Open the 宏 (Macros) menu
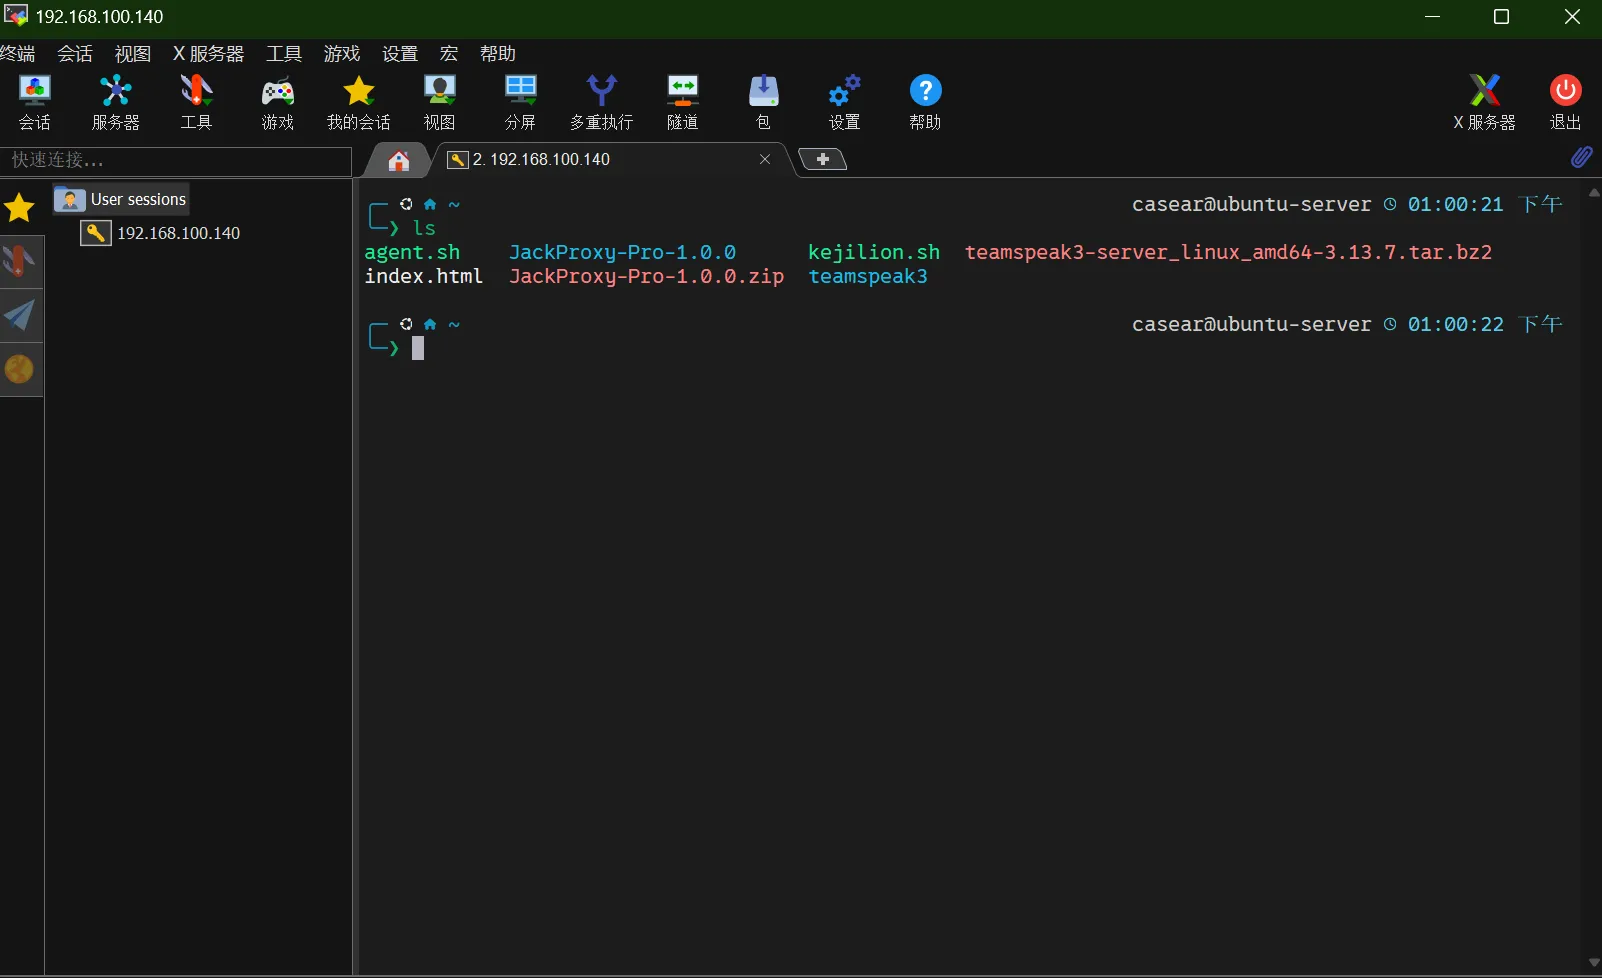The image size is (1602, 978). [449, 53]
